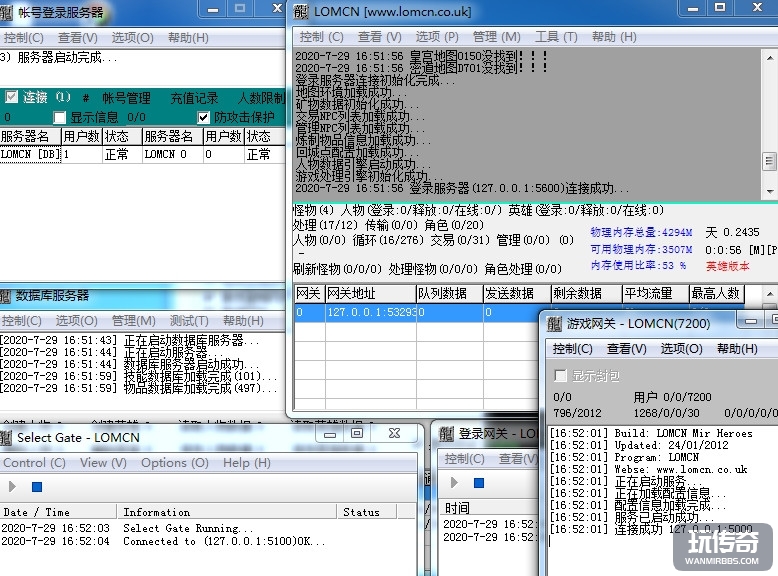This screenshot has height=576, width=778.
Task: Click 发送数据 column header
Action: coord(517,293)
